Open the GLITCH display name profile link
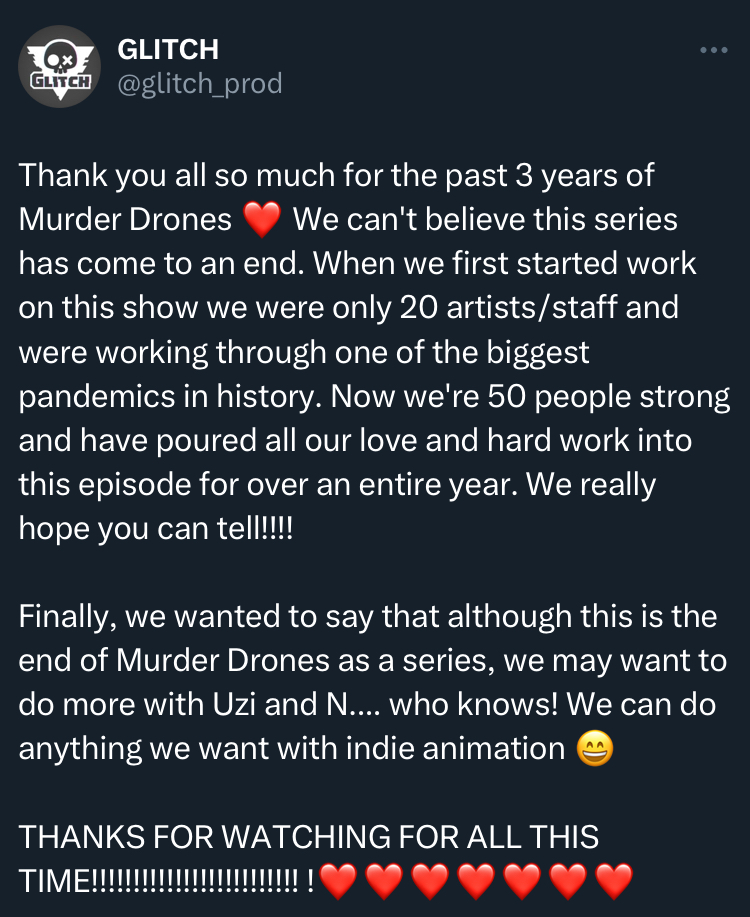 pos(168,48)
